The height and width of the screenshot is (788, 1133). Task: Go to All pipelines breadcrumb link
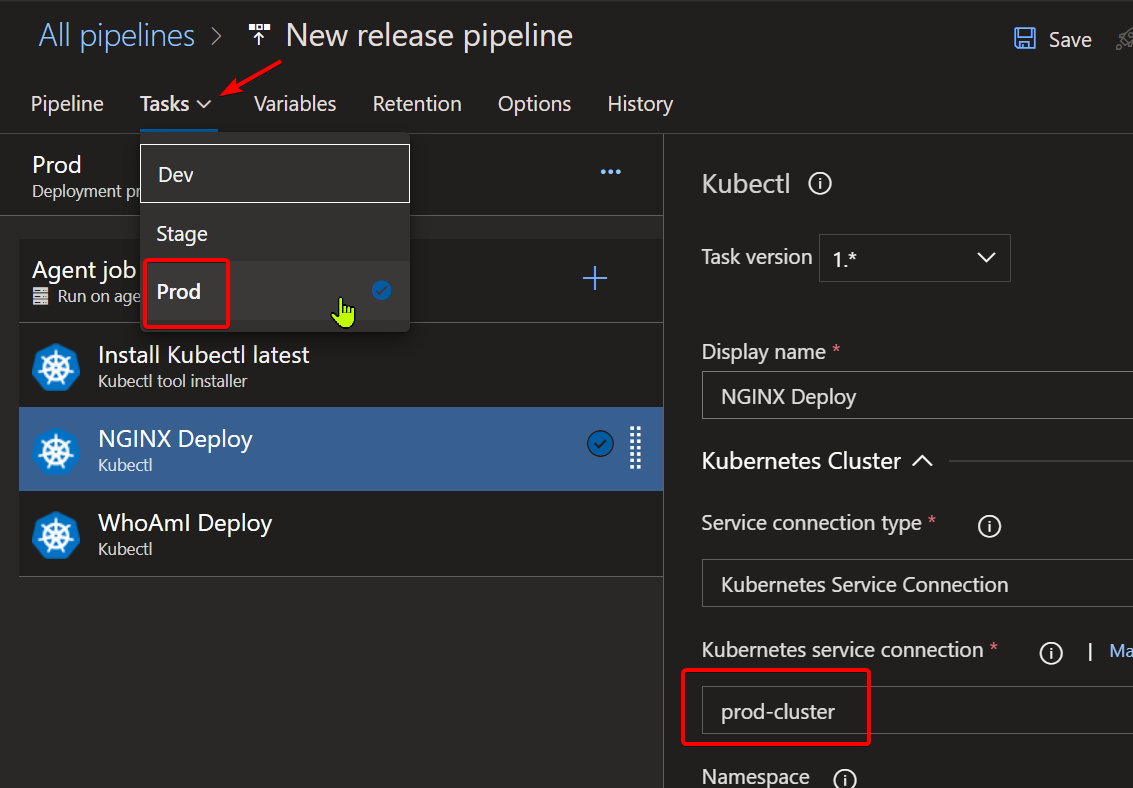[116, 36]
